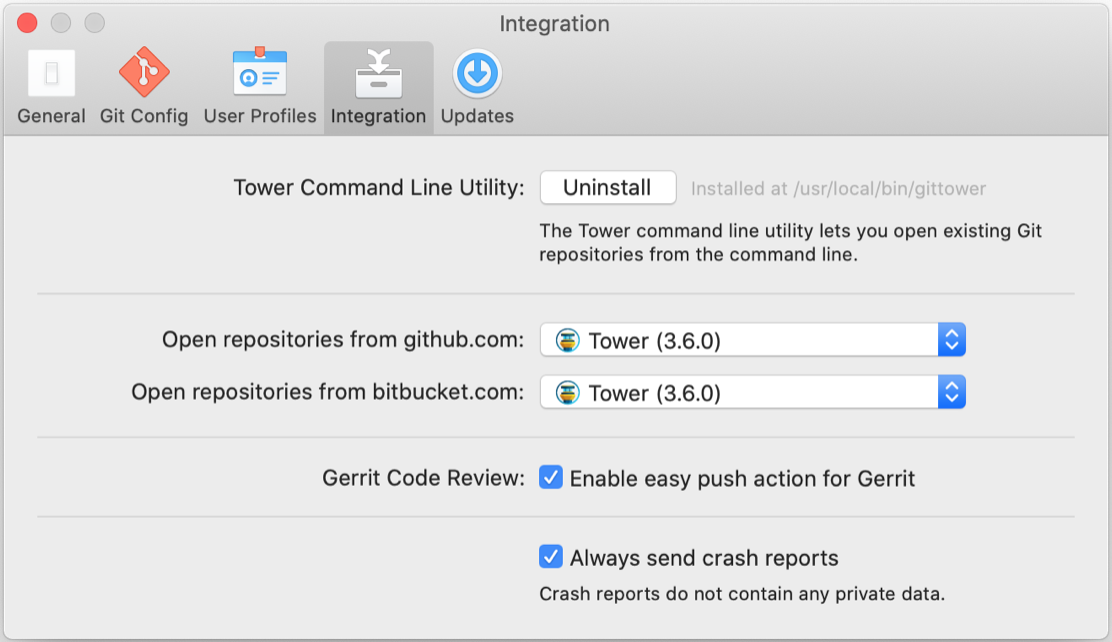This screenshot has width=1112, height=642.
Task: Click the 'Integration' window title bar text
Action: point(554,23)
